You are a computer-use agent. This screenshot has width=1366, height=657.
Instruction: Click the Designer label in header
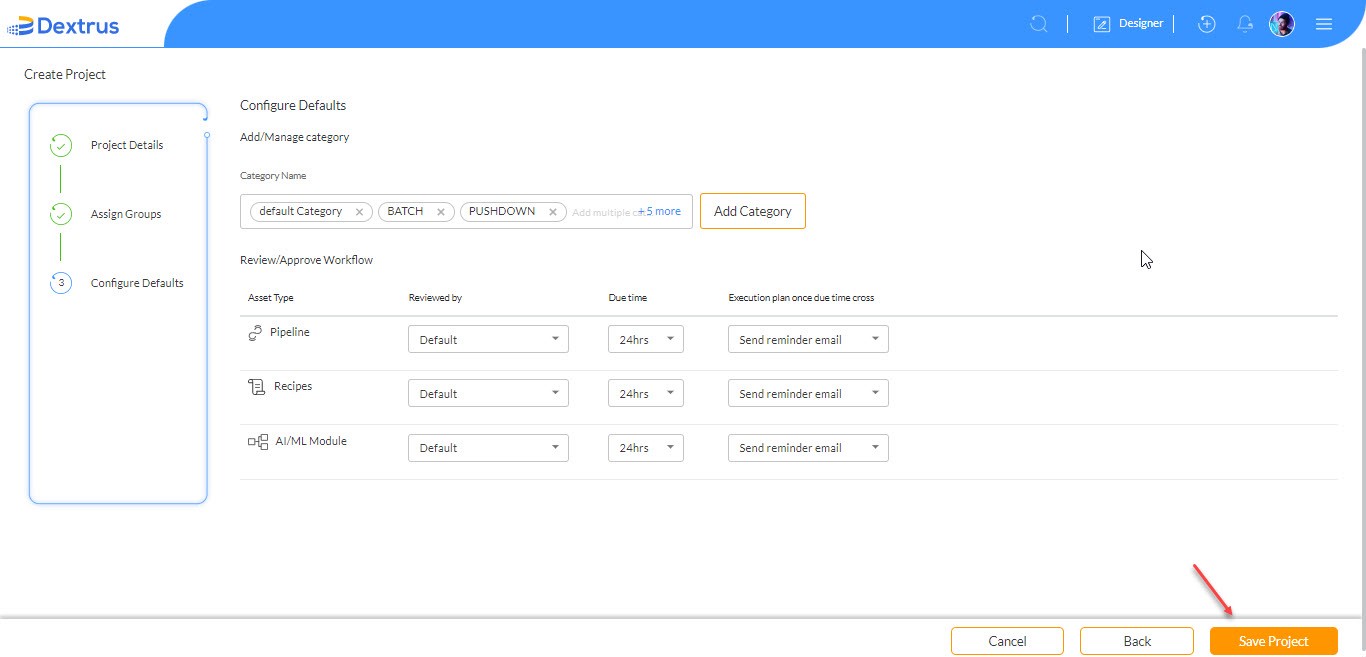1141,23
